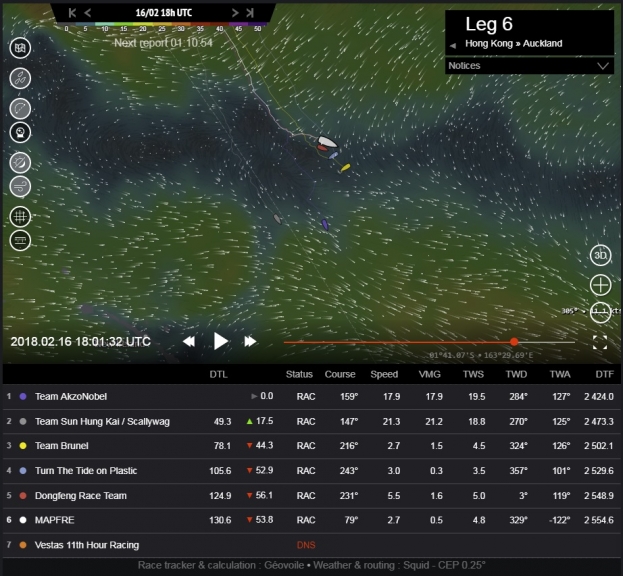Click the purple AkzoNobel color dot

click(x=23, y=396)
